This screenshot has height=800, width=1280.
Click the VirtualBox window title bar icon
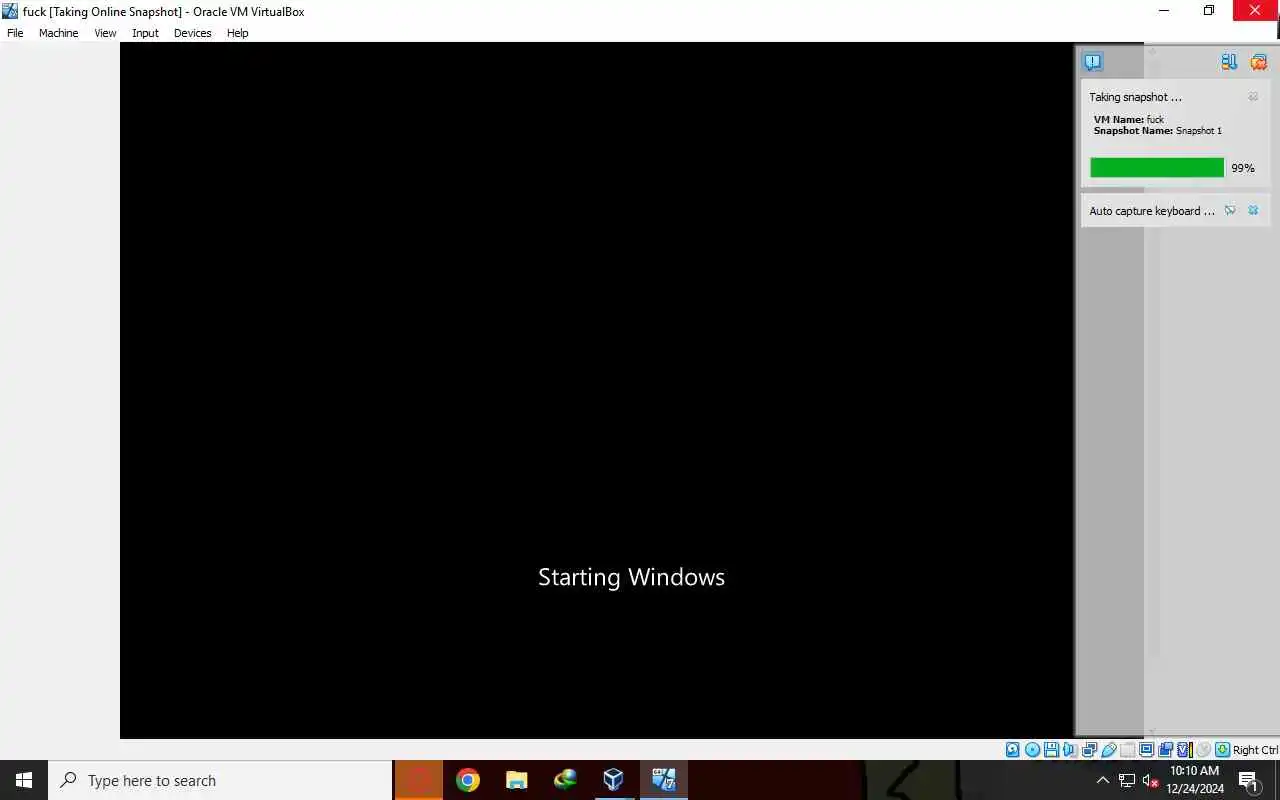(10, 11)
